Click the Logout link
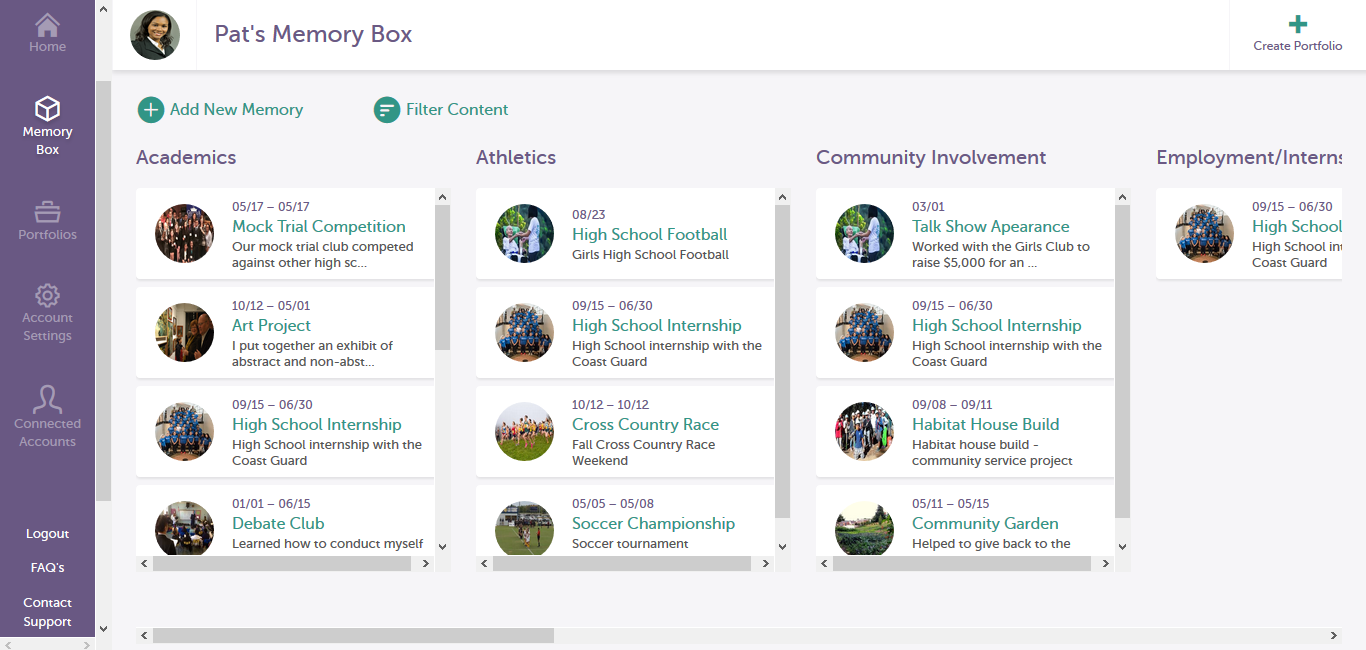This screenshot has width=1366, height=650. [x=47, y=534]
